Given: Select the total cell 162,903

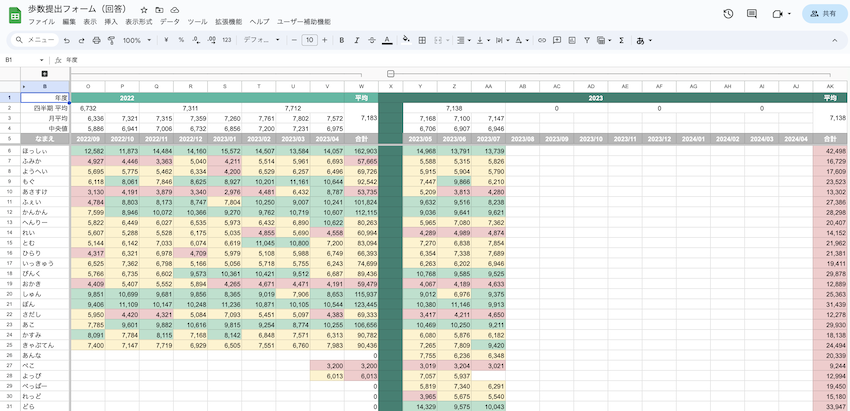Looking at the screenshot, I should (361, 151).
